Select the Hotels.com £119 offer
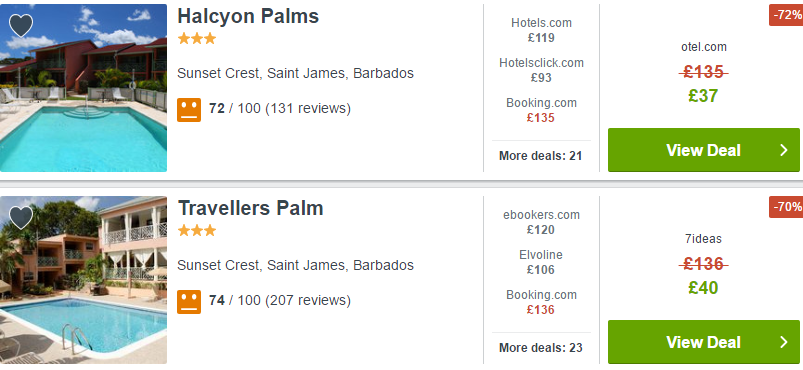Viewport: 803px width, 370px height. coord(541,30)
